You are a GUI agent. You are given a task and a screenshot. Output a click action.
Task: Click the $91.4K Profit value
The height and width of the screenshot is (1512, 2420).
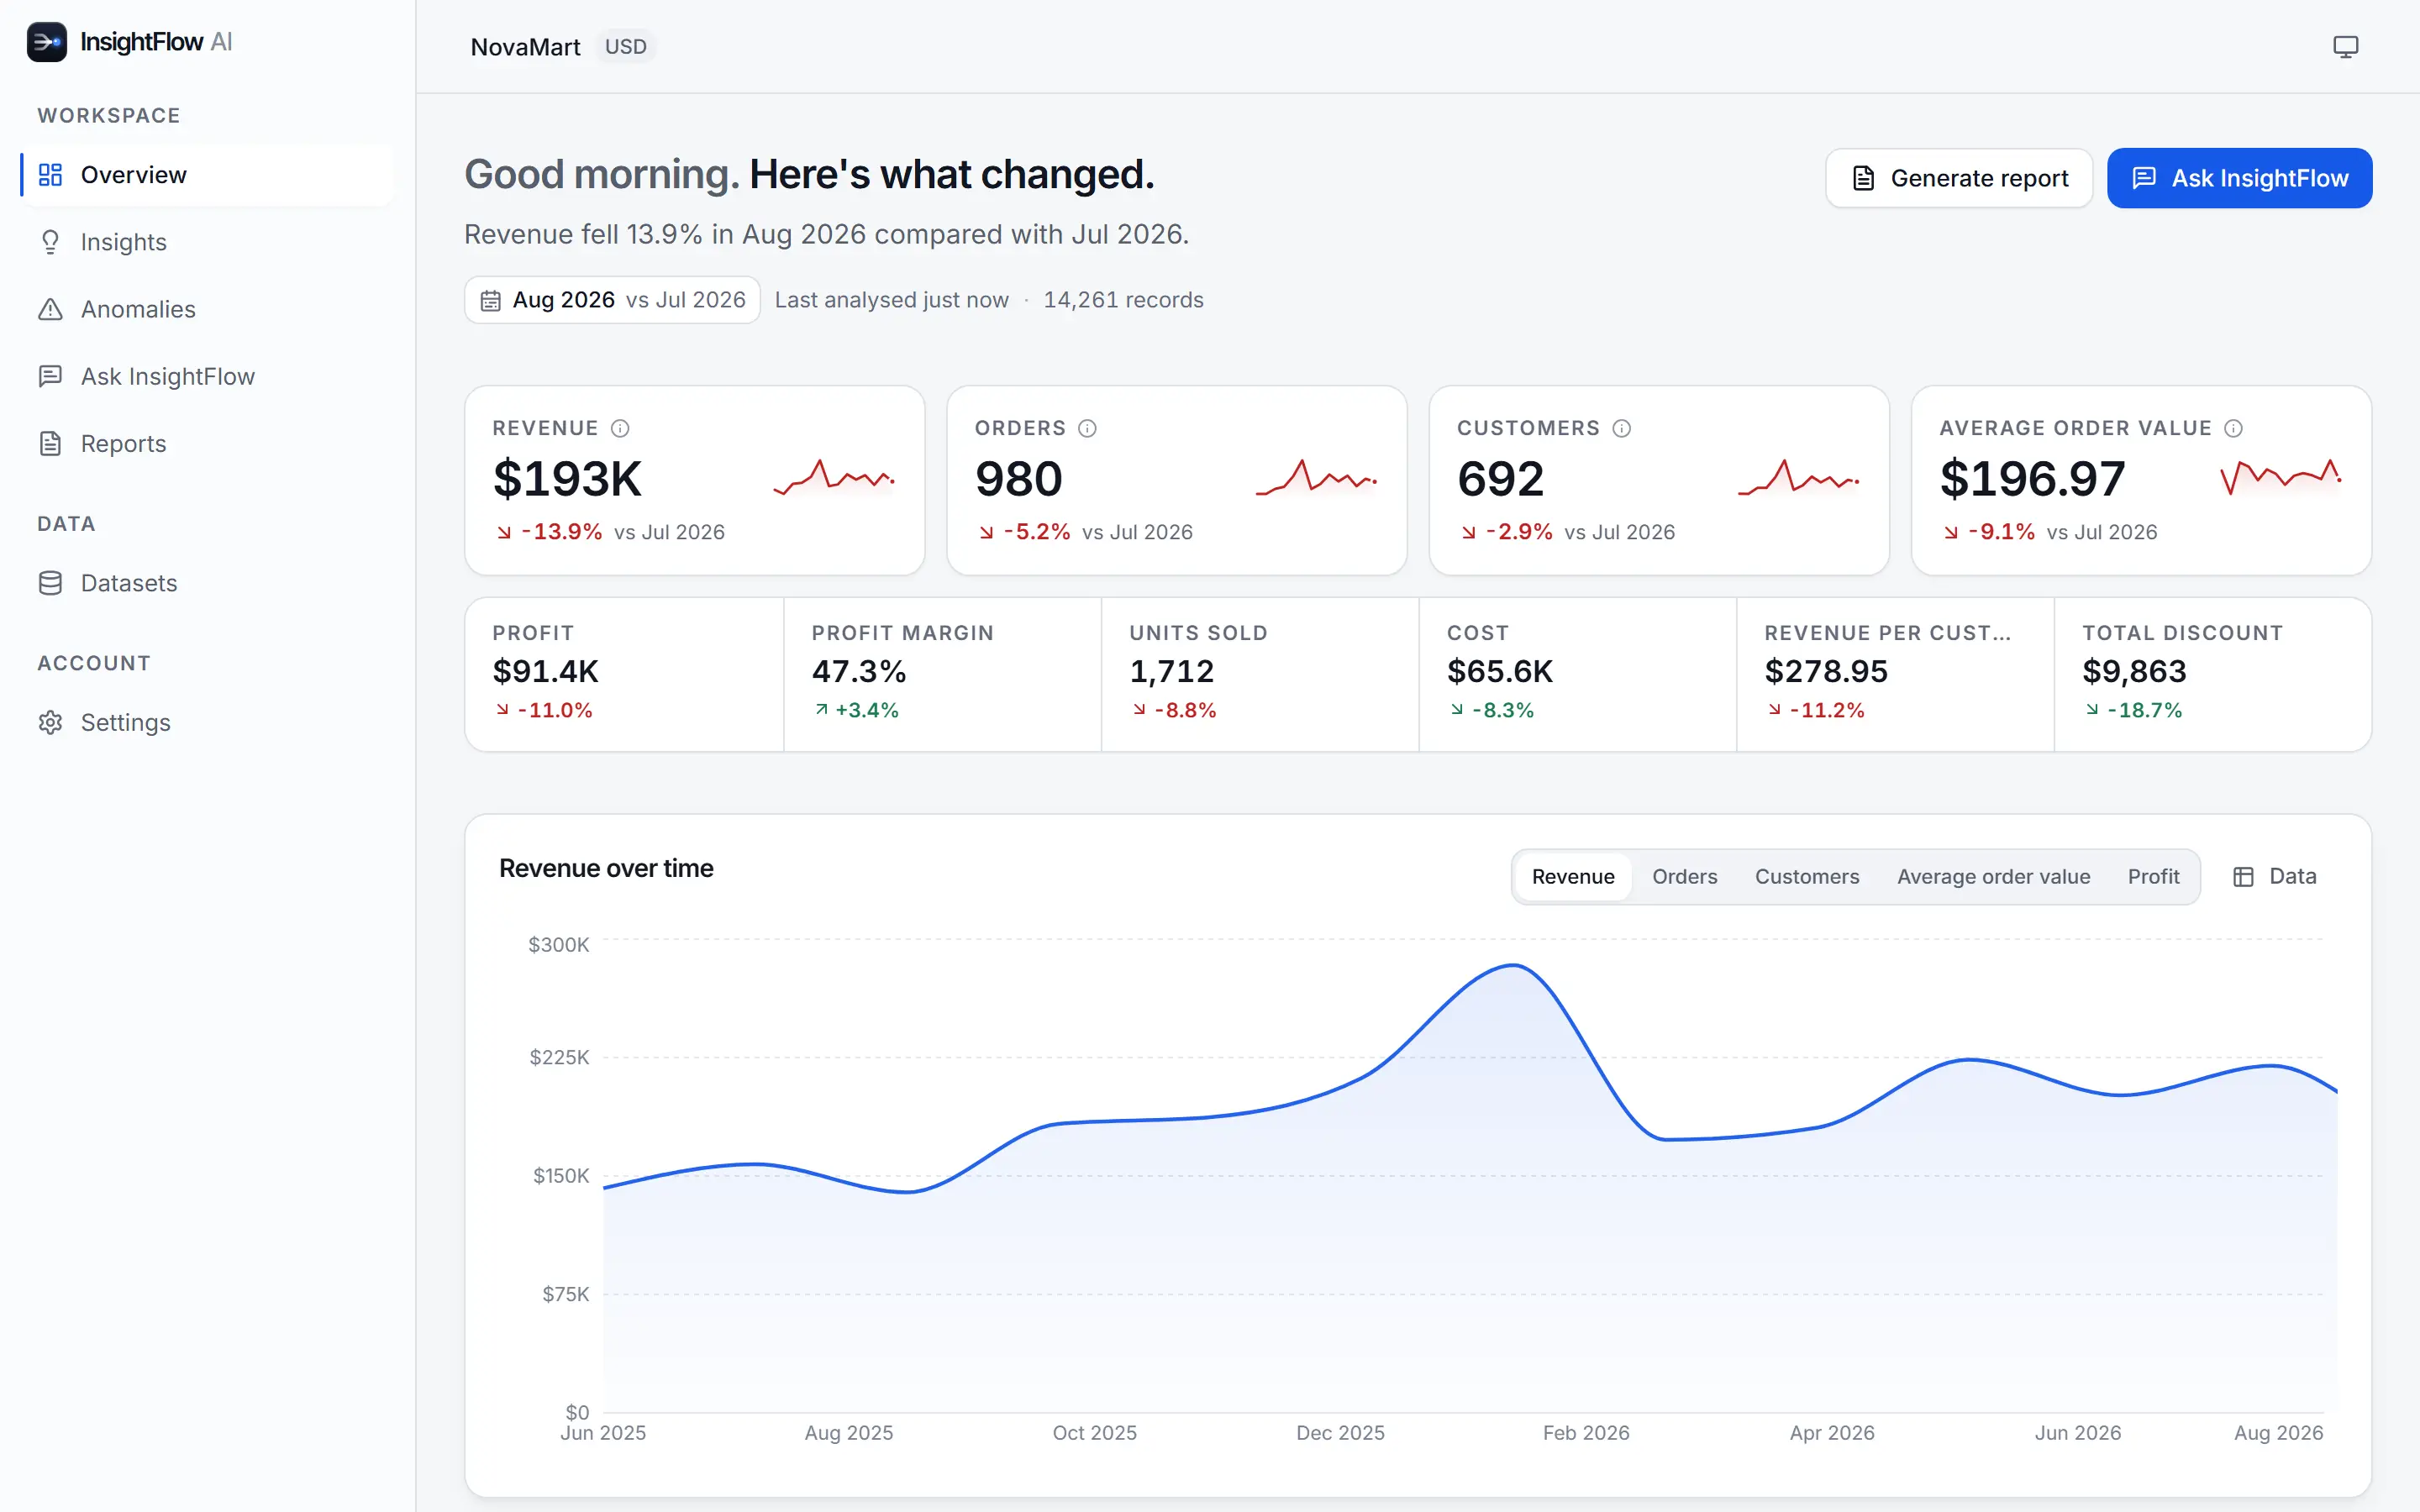tap(545, 671)
